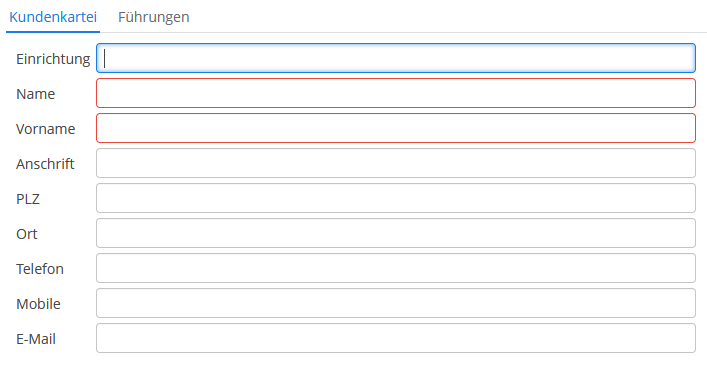Click the Telefon label text
Viewport: 707px width, 369px height.
[x=40, y=269]
